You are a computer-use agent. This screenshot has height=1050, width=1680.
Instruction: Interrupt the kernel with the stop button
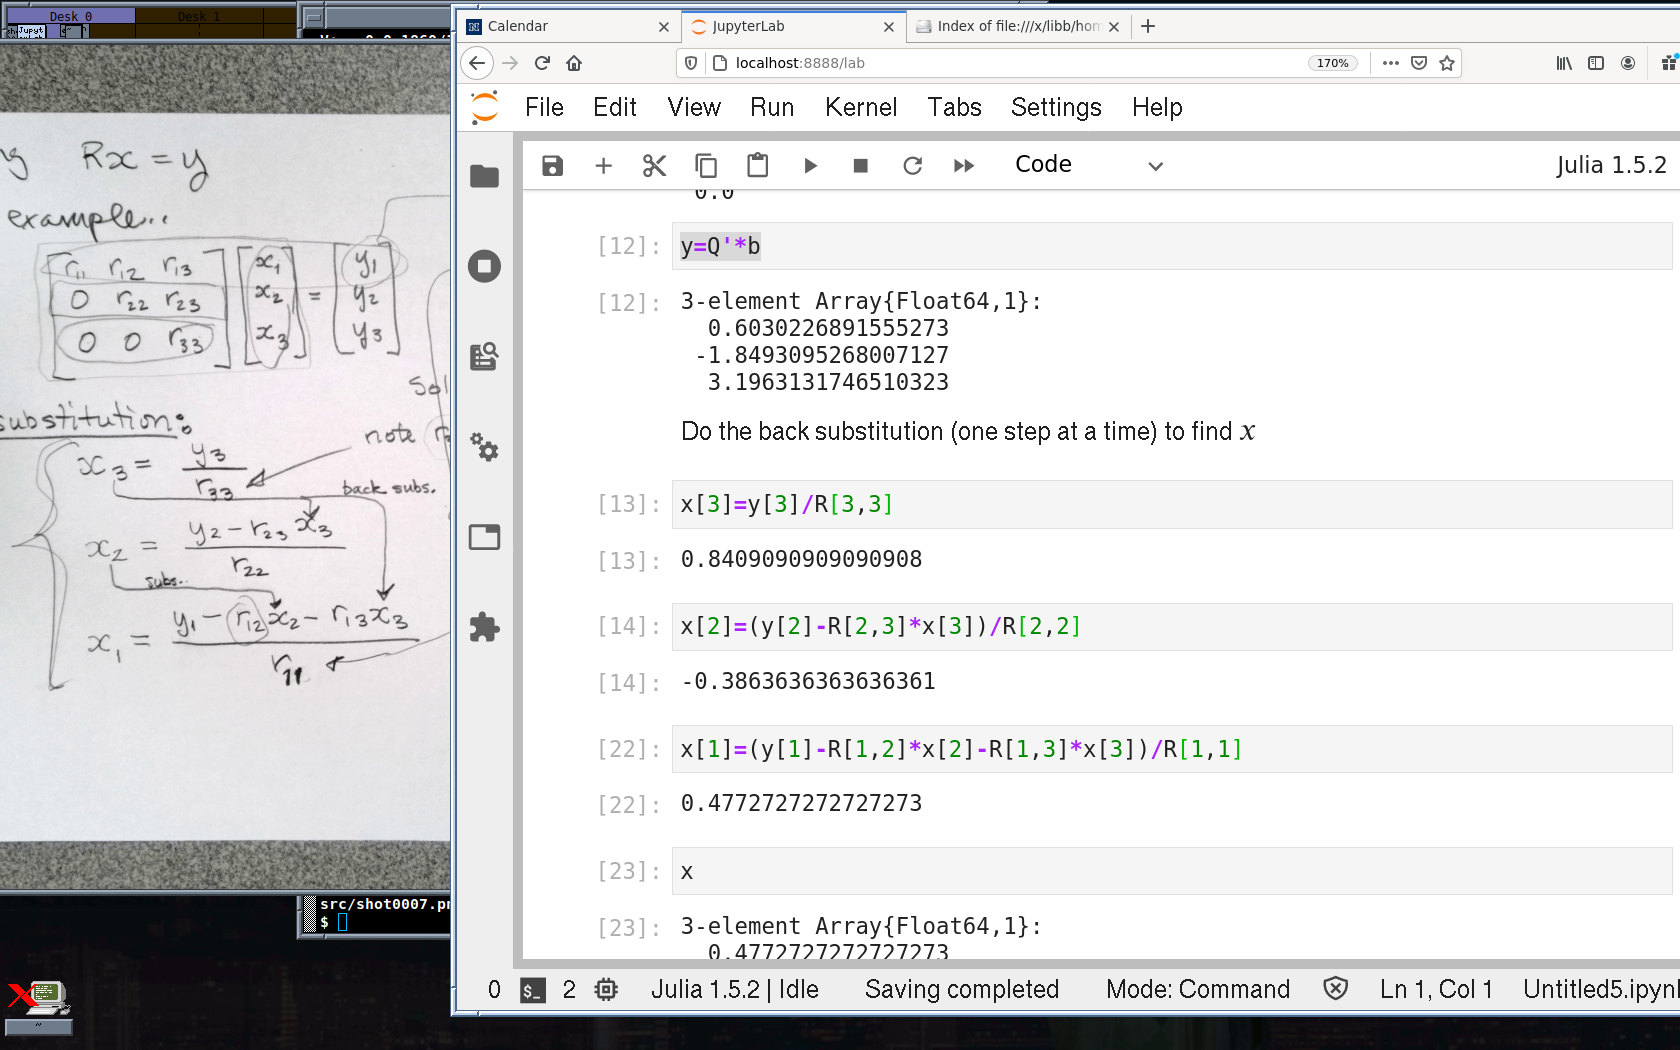[860, 166]
